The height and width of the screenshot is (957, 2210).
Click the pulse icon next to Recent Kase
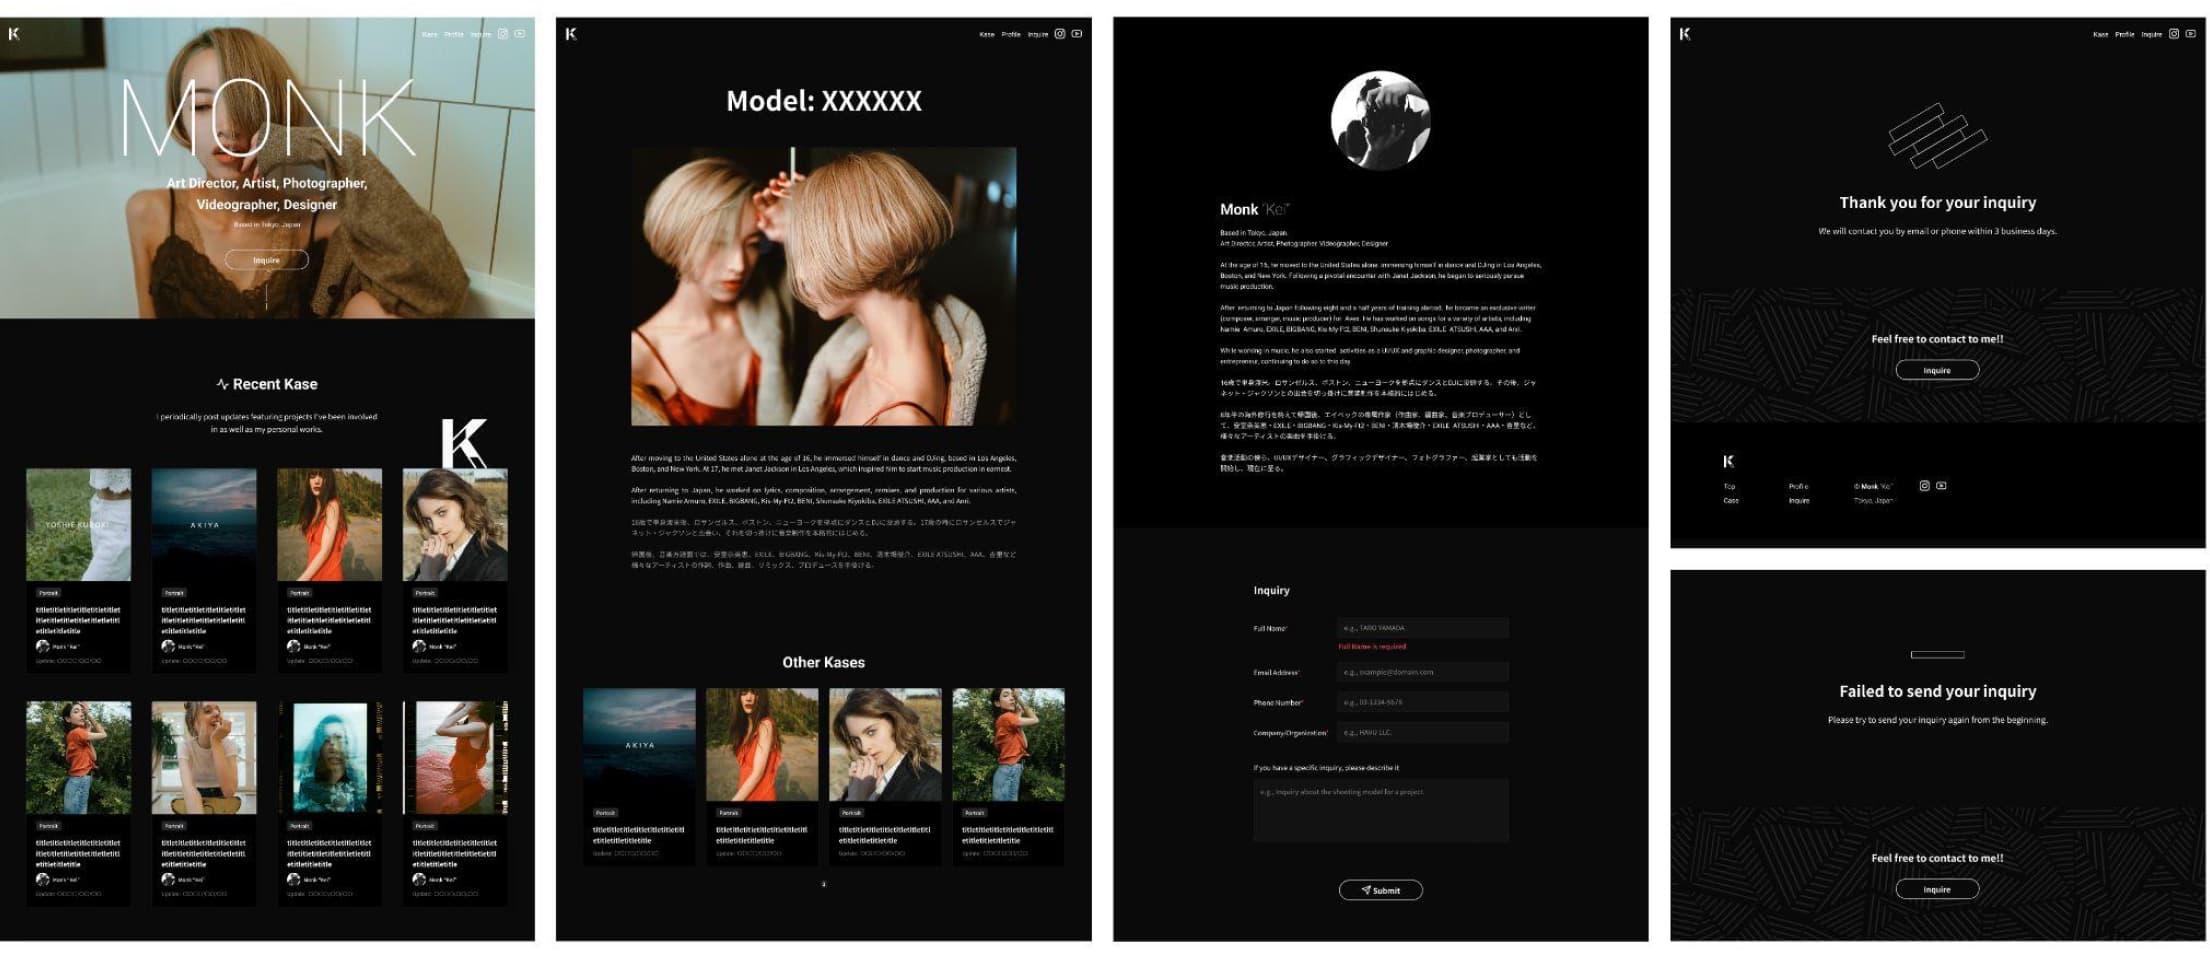pos(222,384)
